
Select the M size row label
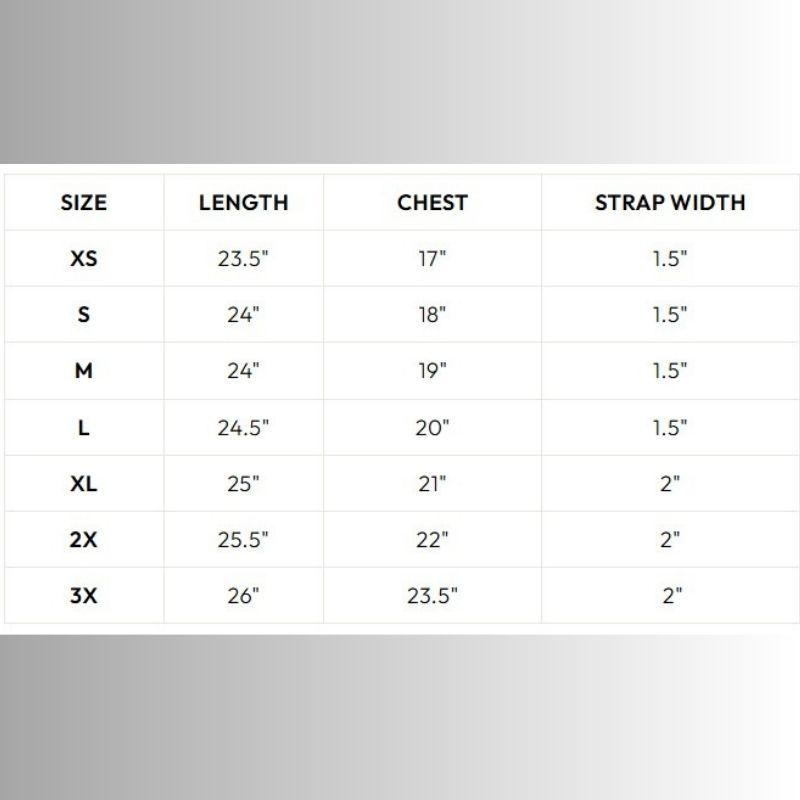(84, 371)
